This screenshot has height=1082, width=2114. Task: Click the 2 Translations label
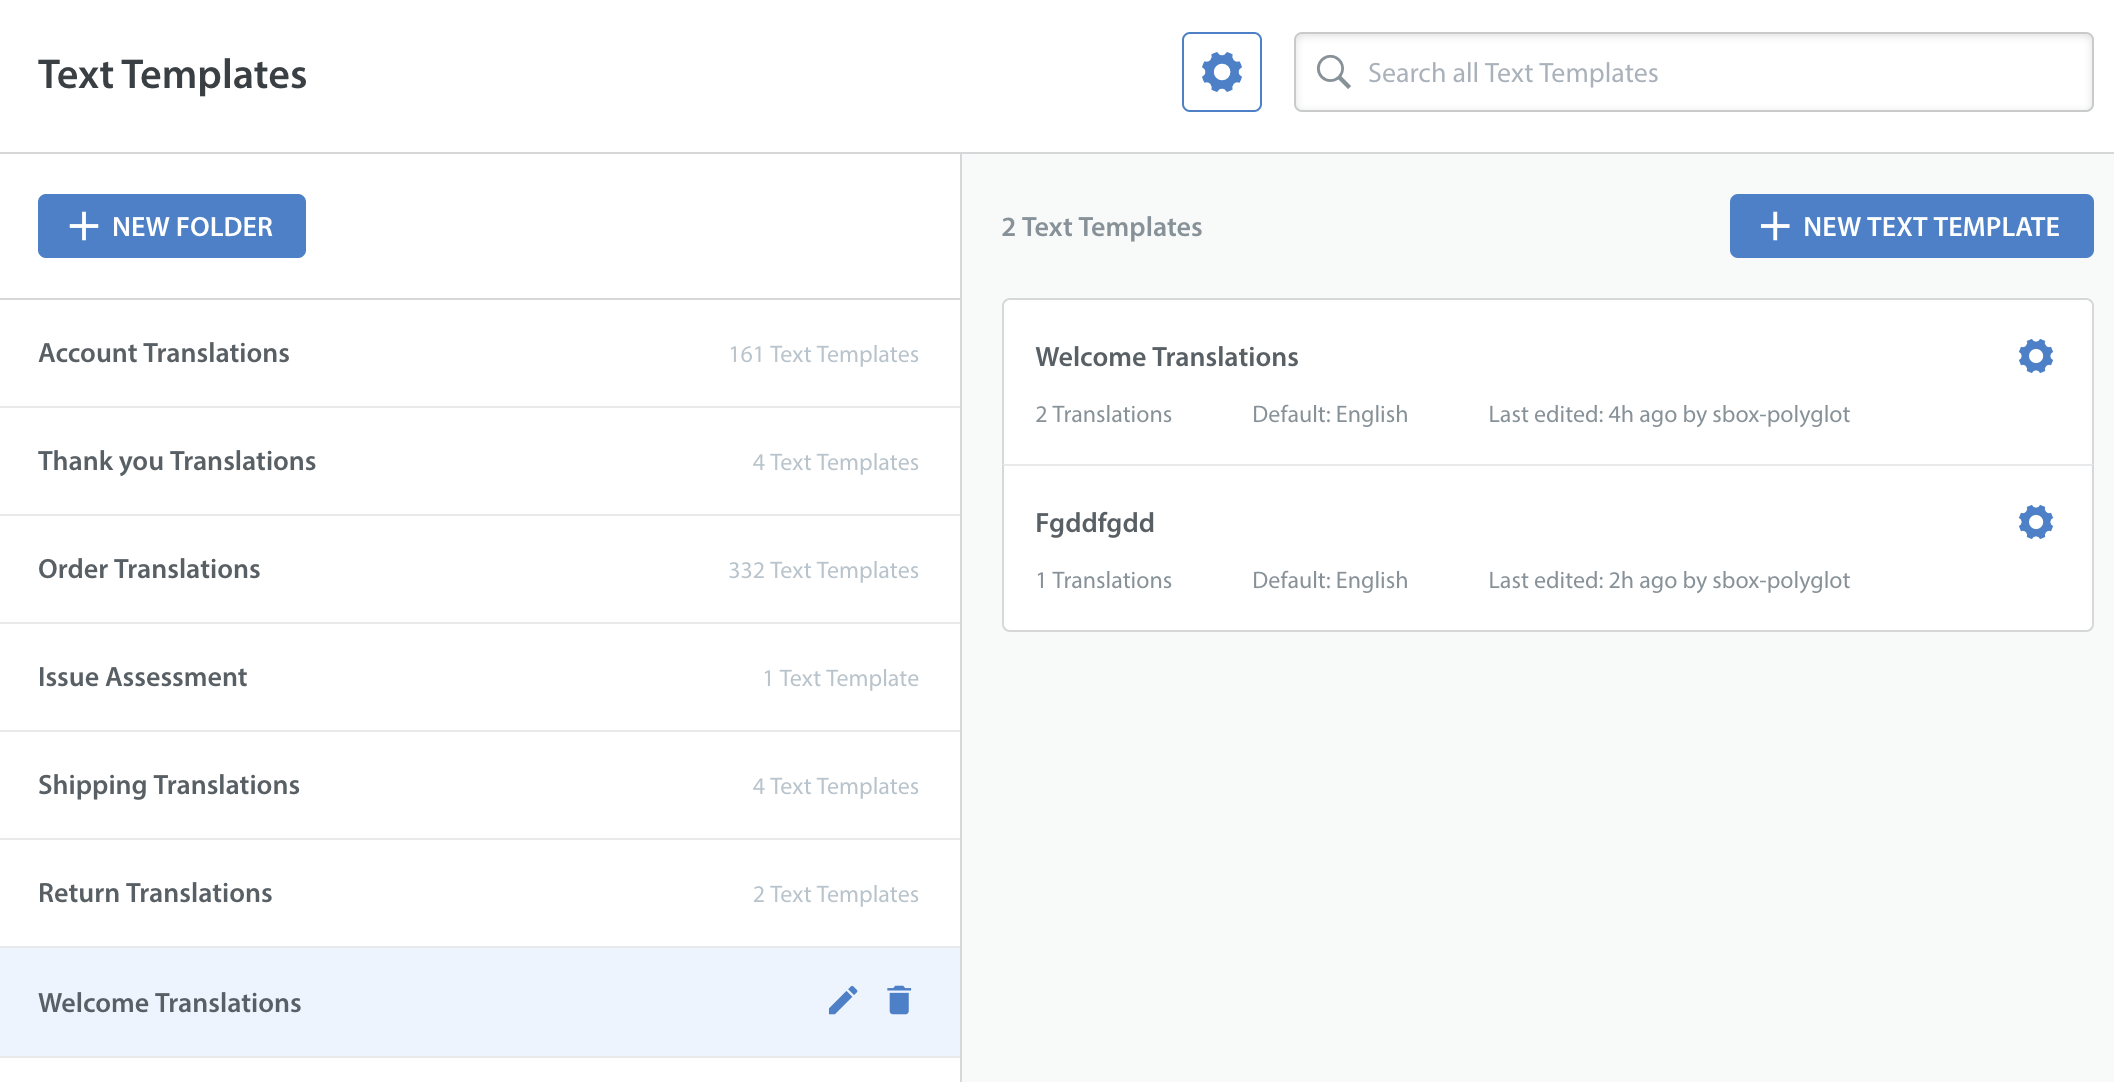pyautogui.click(x=1103, y=414)
